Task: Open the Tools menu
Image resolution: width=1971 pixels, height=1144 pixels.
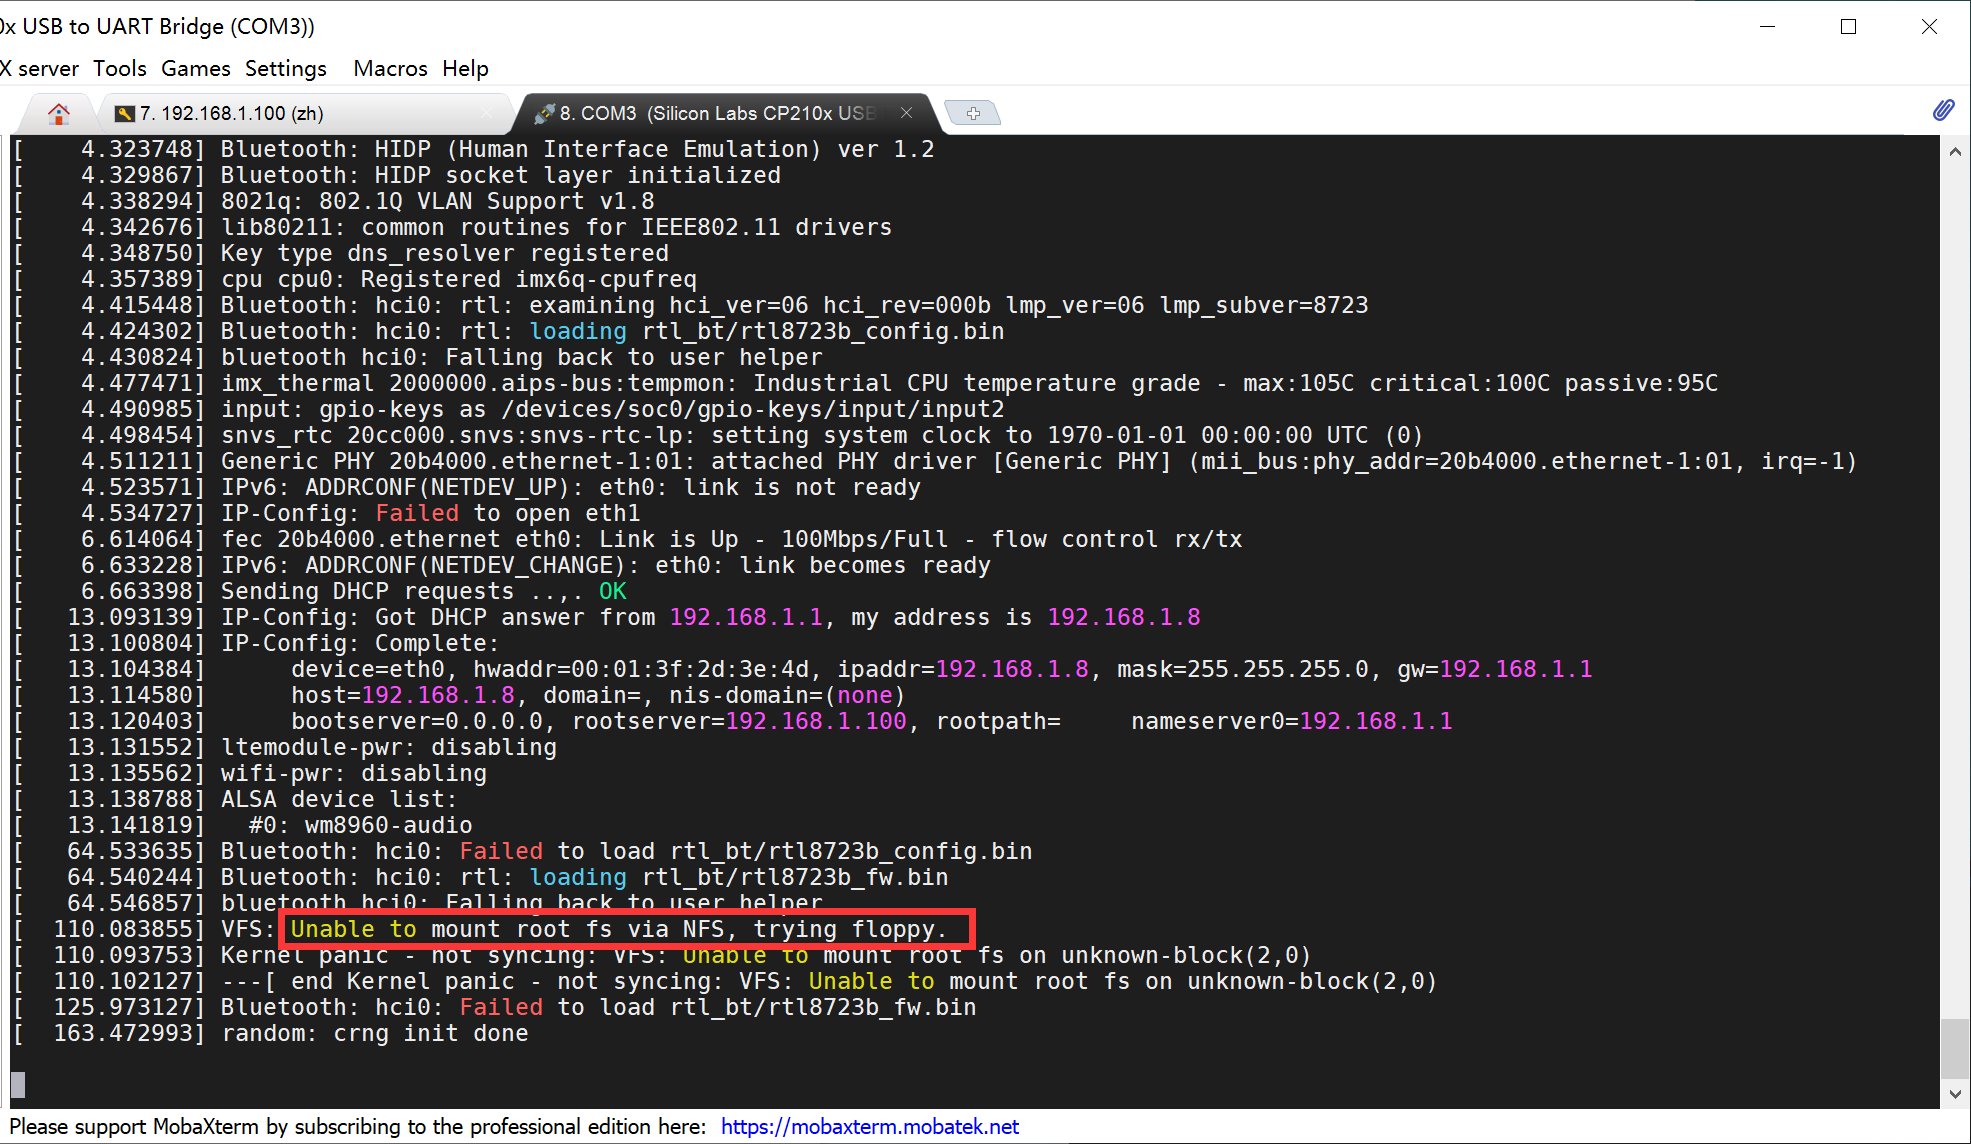Action: [x=119, y=68]
